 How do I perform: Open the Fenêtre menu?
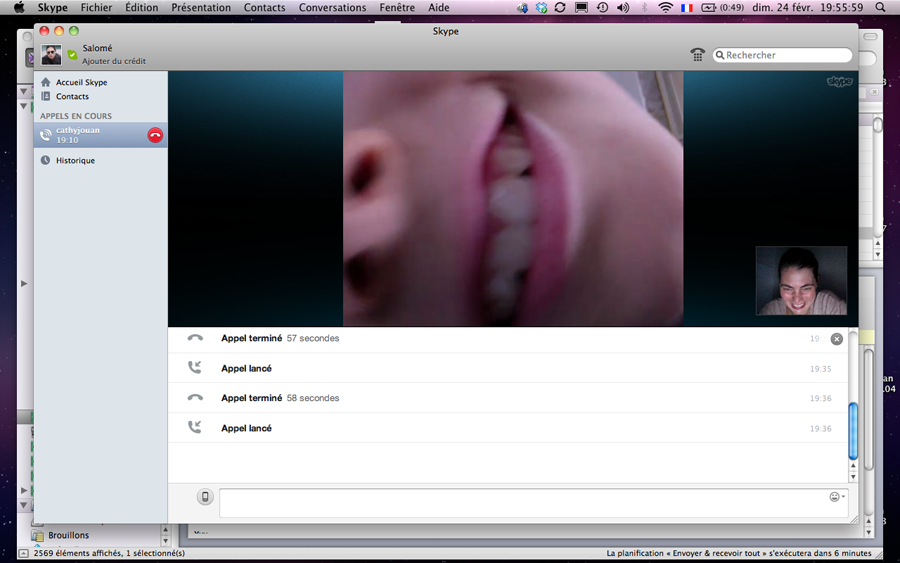pyautogui.click(x=397, y=7)
